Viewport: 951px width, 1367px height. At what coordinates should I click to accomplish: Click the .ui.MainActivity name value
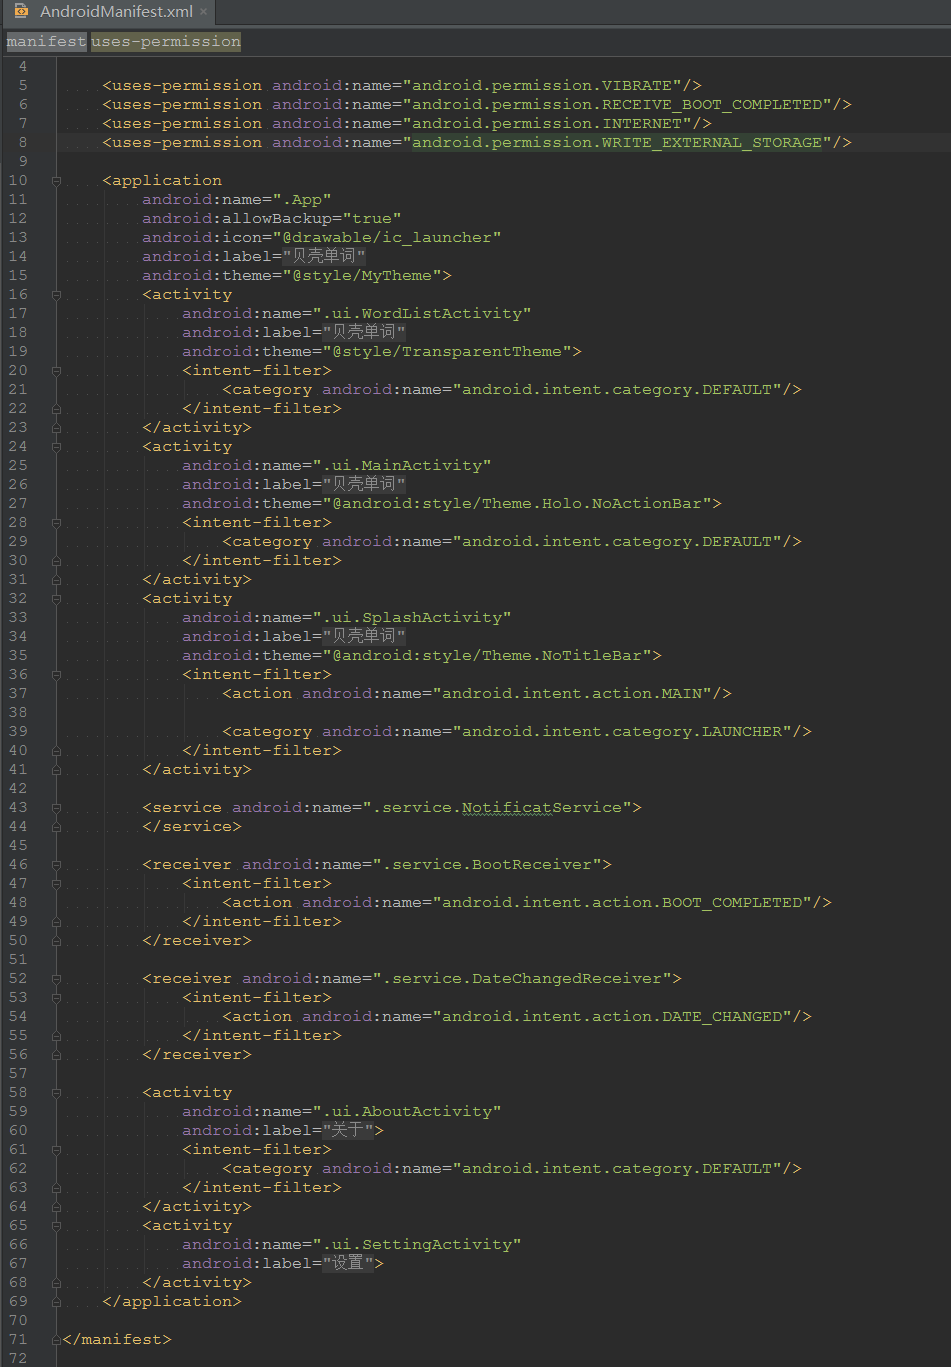pos(402,466)
